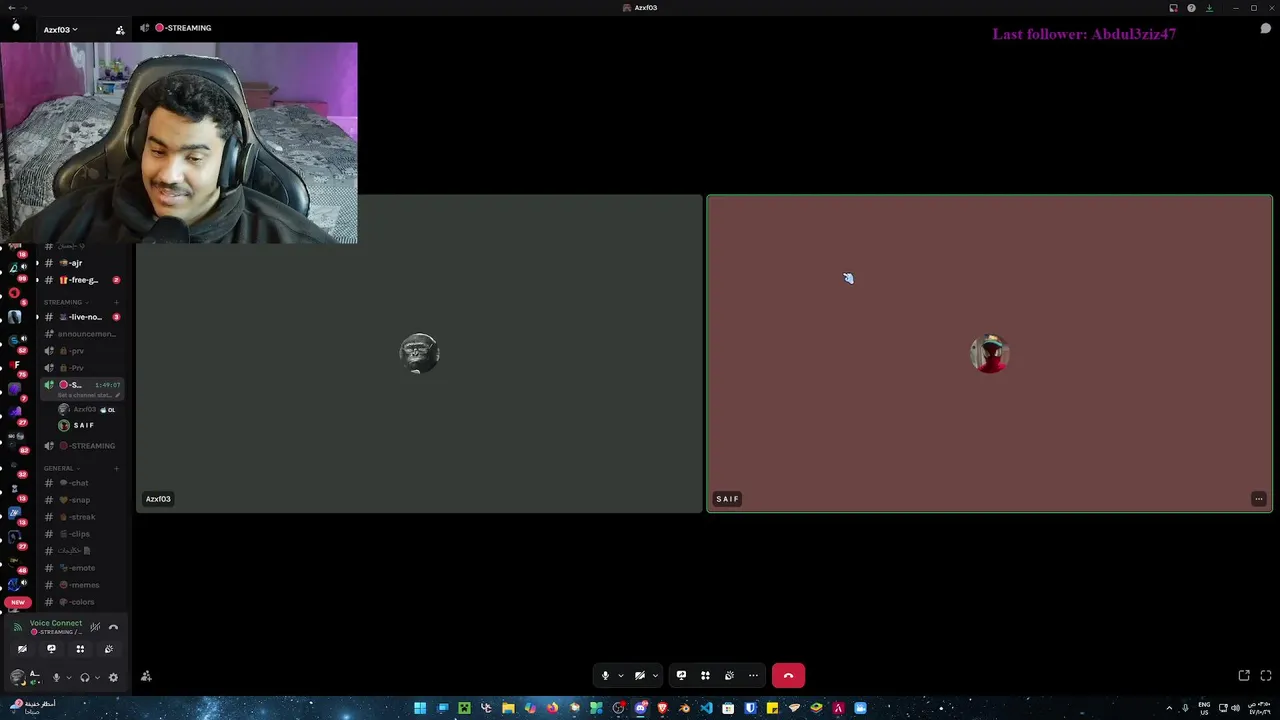Open Windows Start button
Viewport: 1280px width, 720px height.
point(420,708)
